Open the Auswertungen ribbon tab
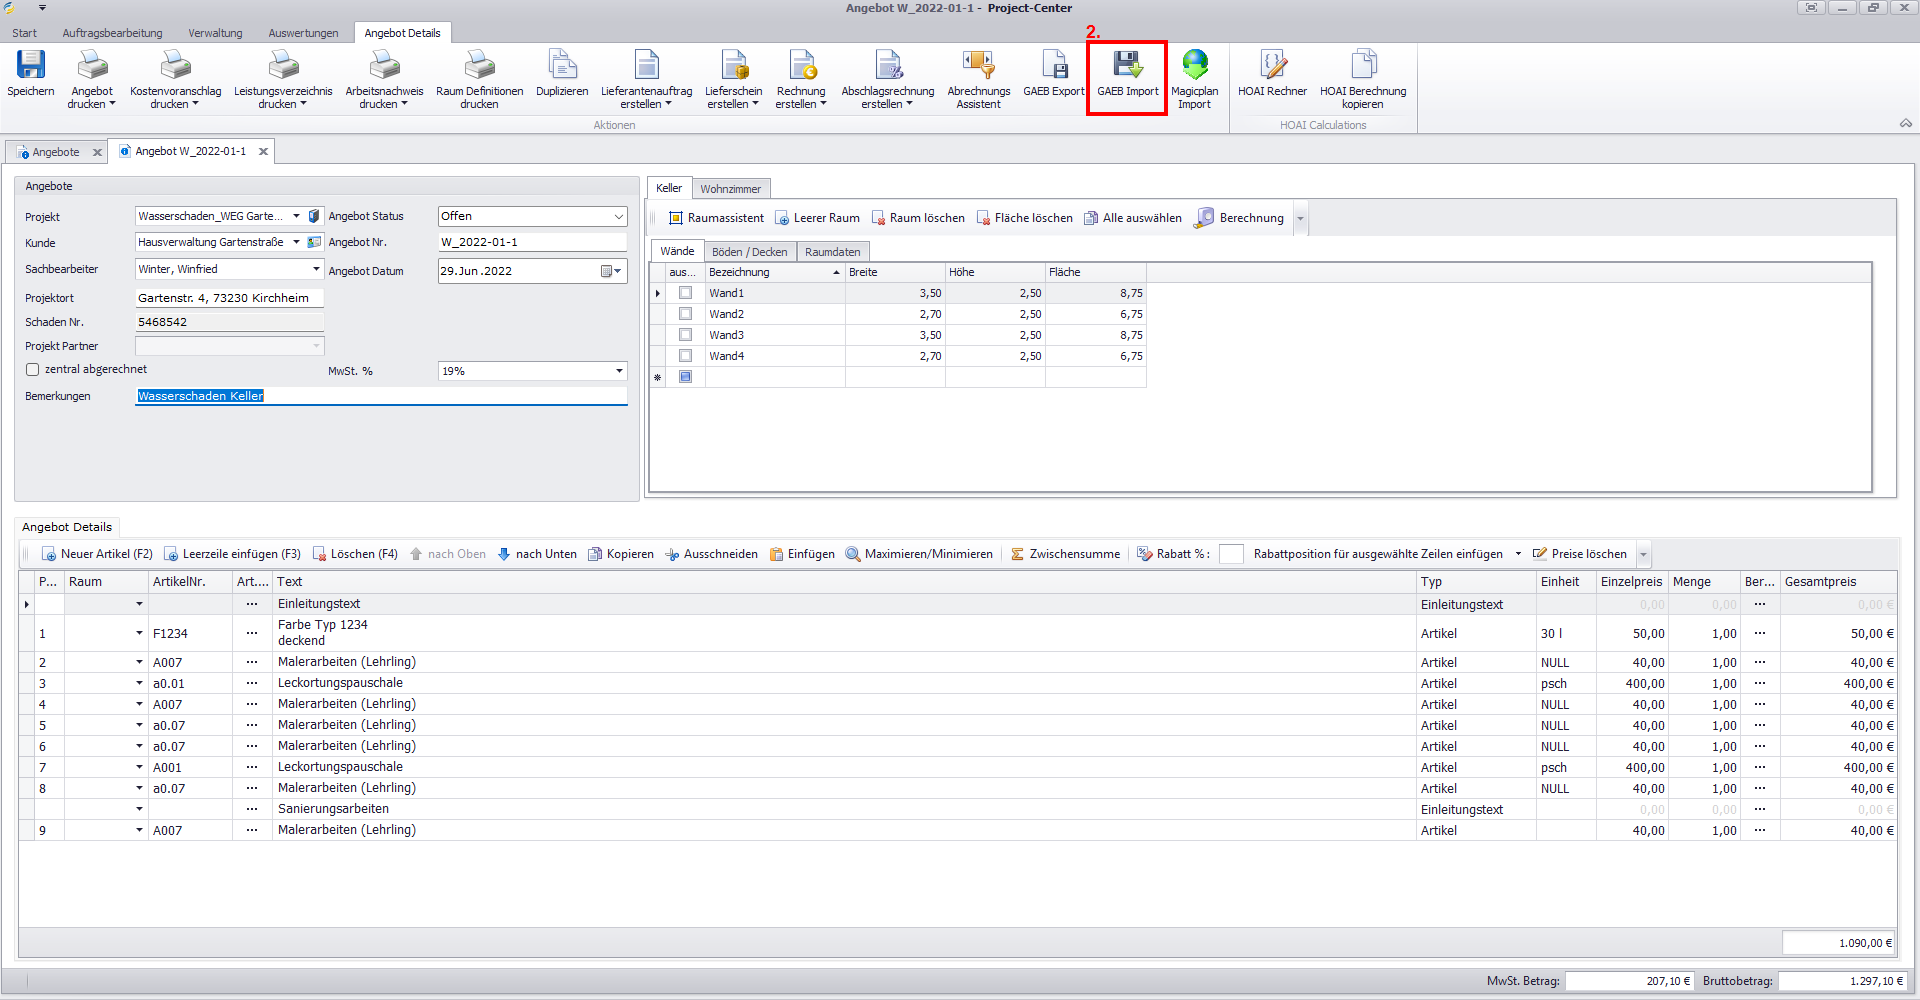 [303, 33]
